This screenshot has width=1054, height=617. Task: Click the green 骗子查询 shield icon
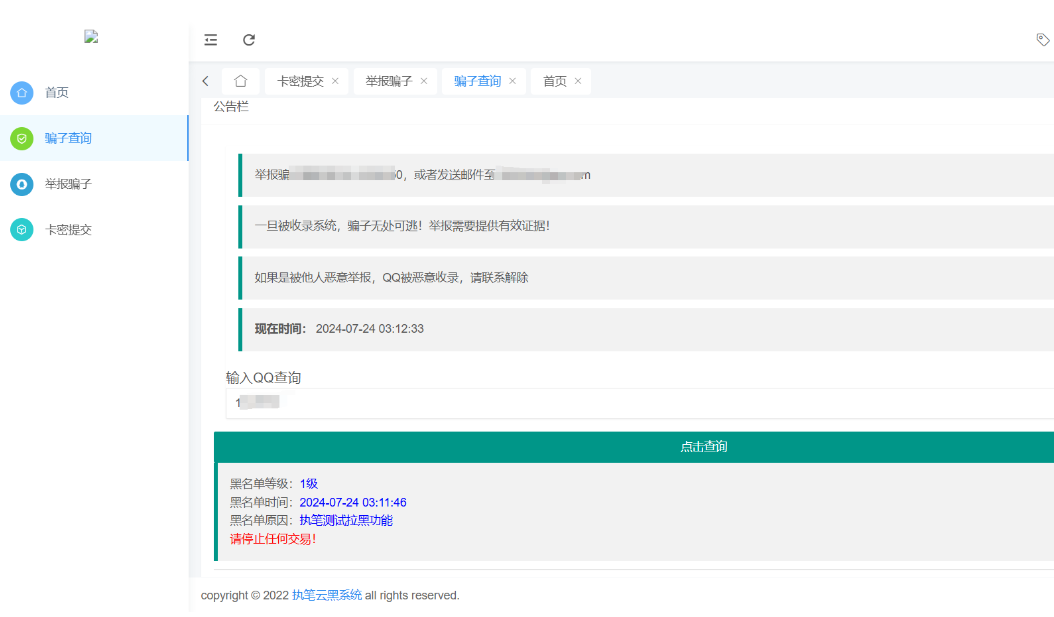(22, 138)
